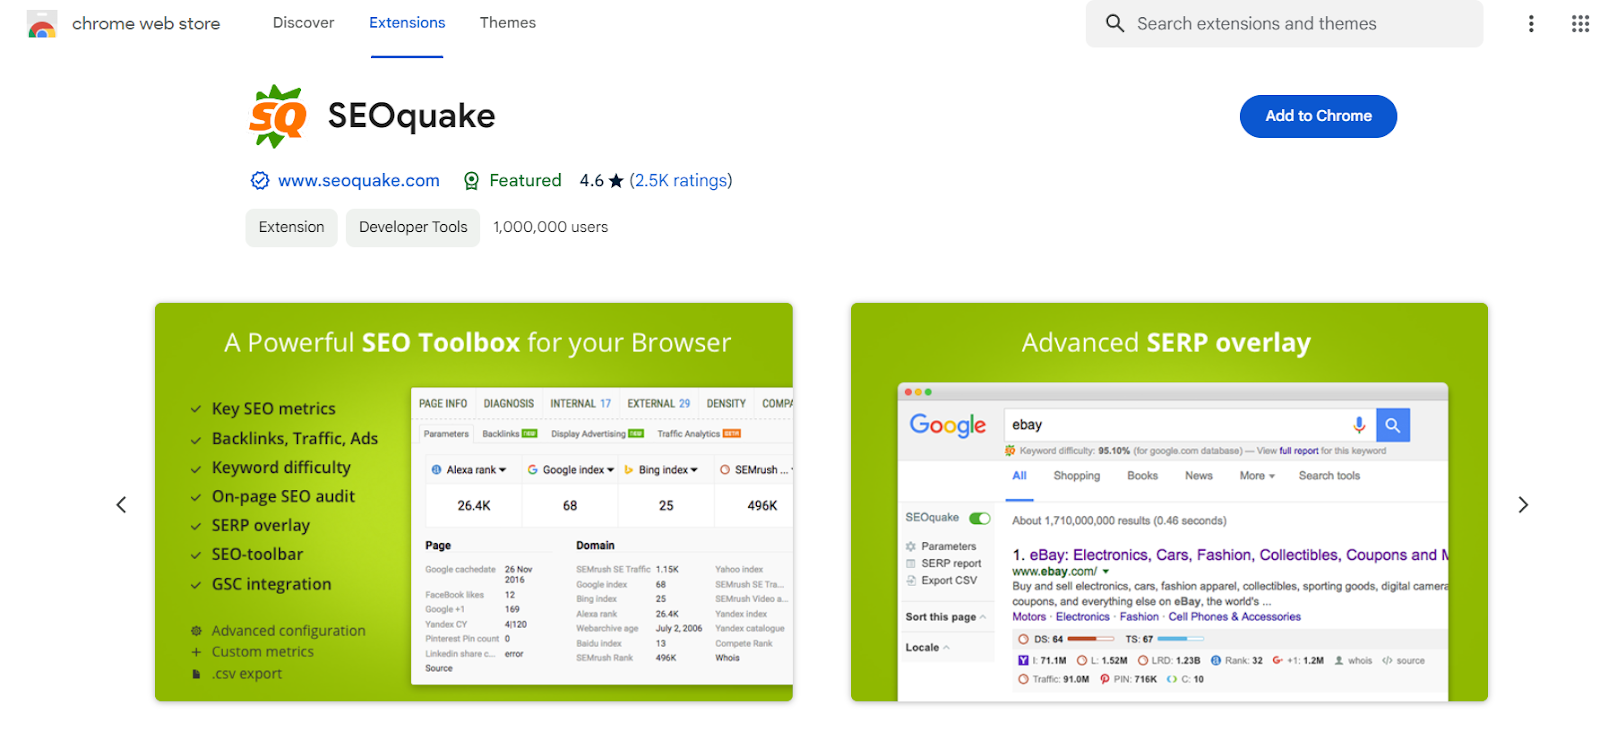
Task: Click the SEOquake extension title
Action: (x=411, y=116)
